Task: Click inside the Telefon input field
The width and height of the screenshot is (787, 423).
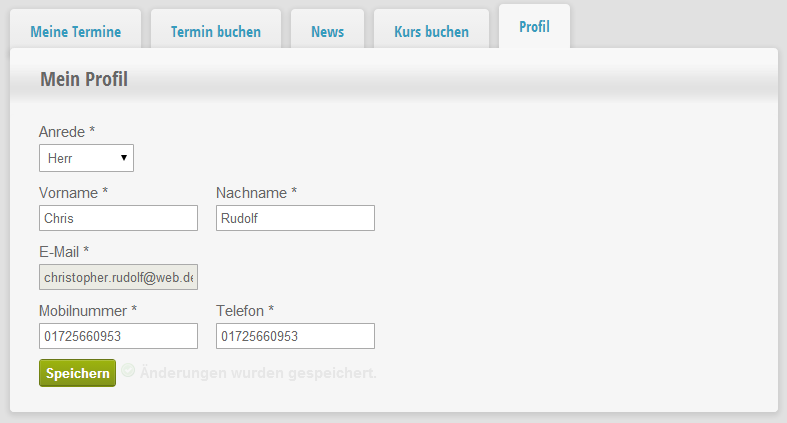Action: point(295,336)
